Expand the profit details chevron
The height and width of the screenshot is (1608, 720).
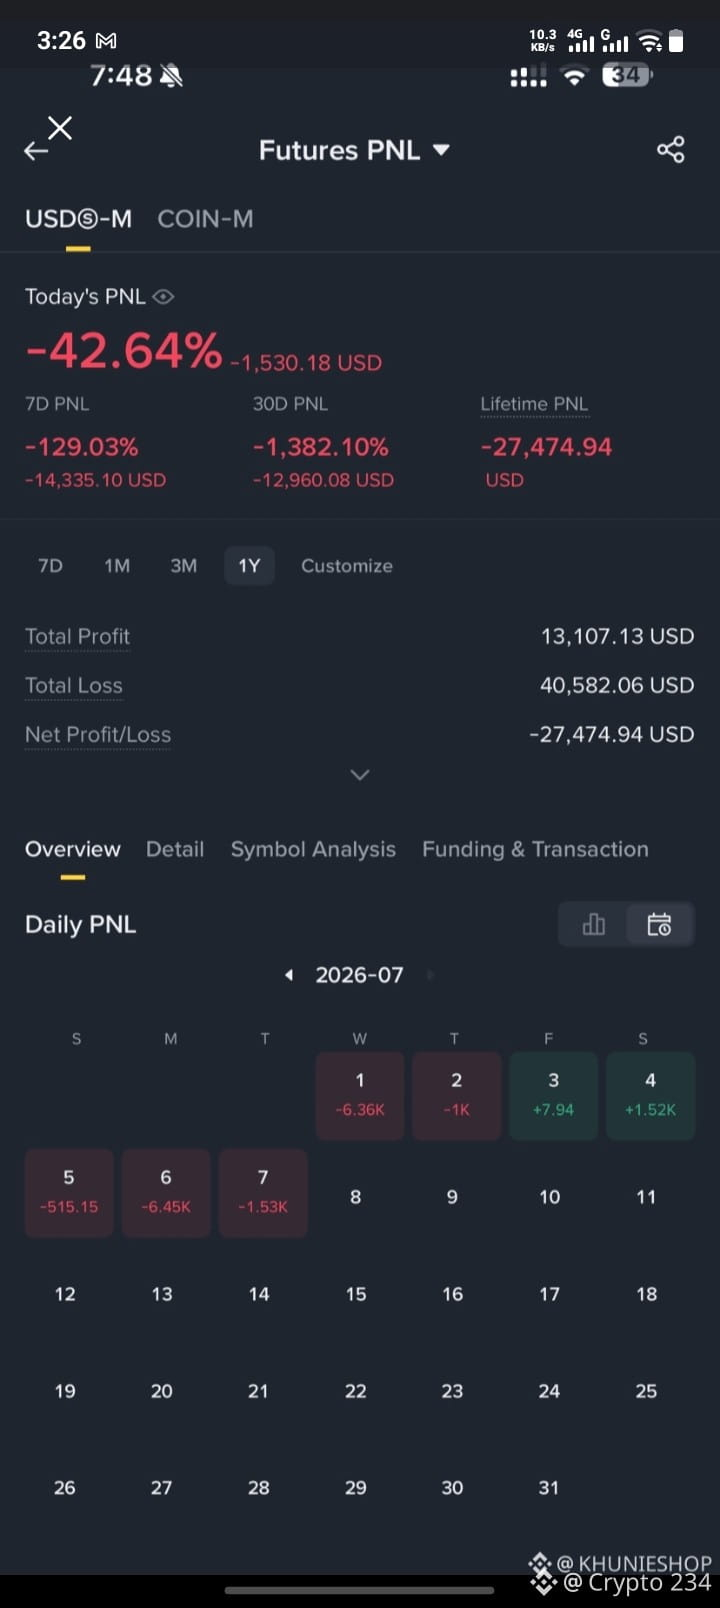pos(360,775)
